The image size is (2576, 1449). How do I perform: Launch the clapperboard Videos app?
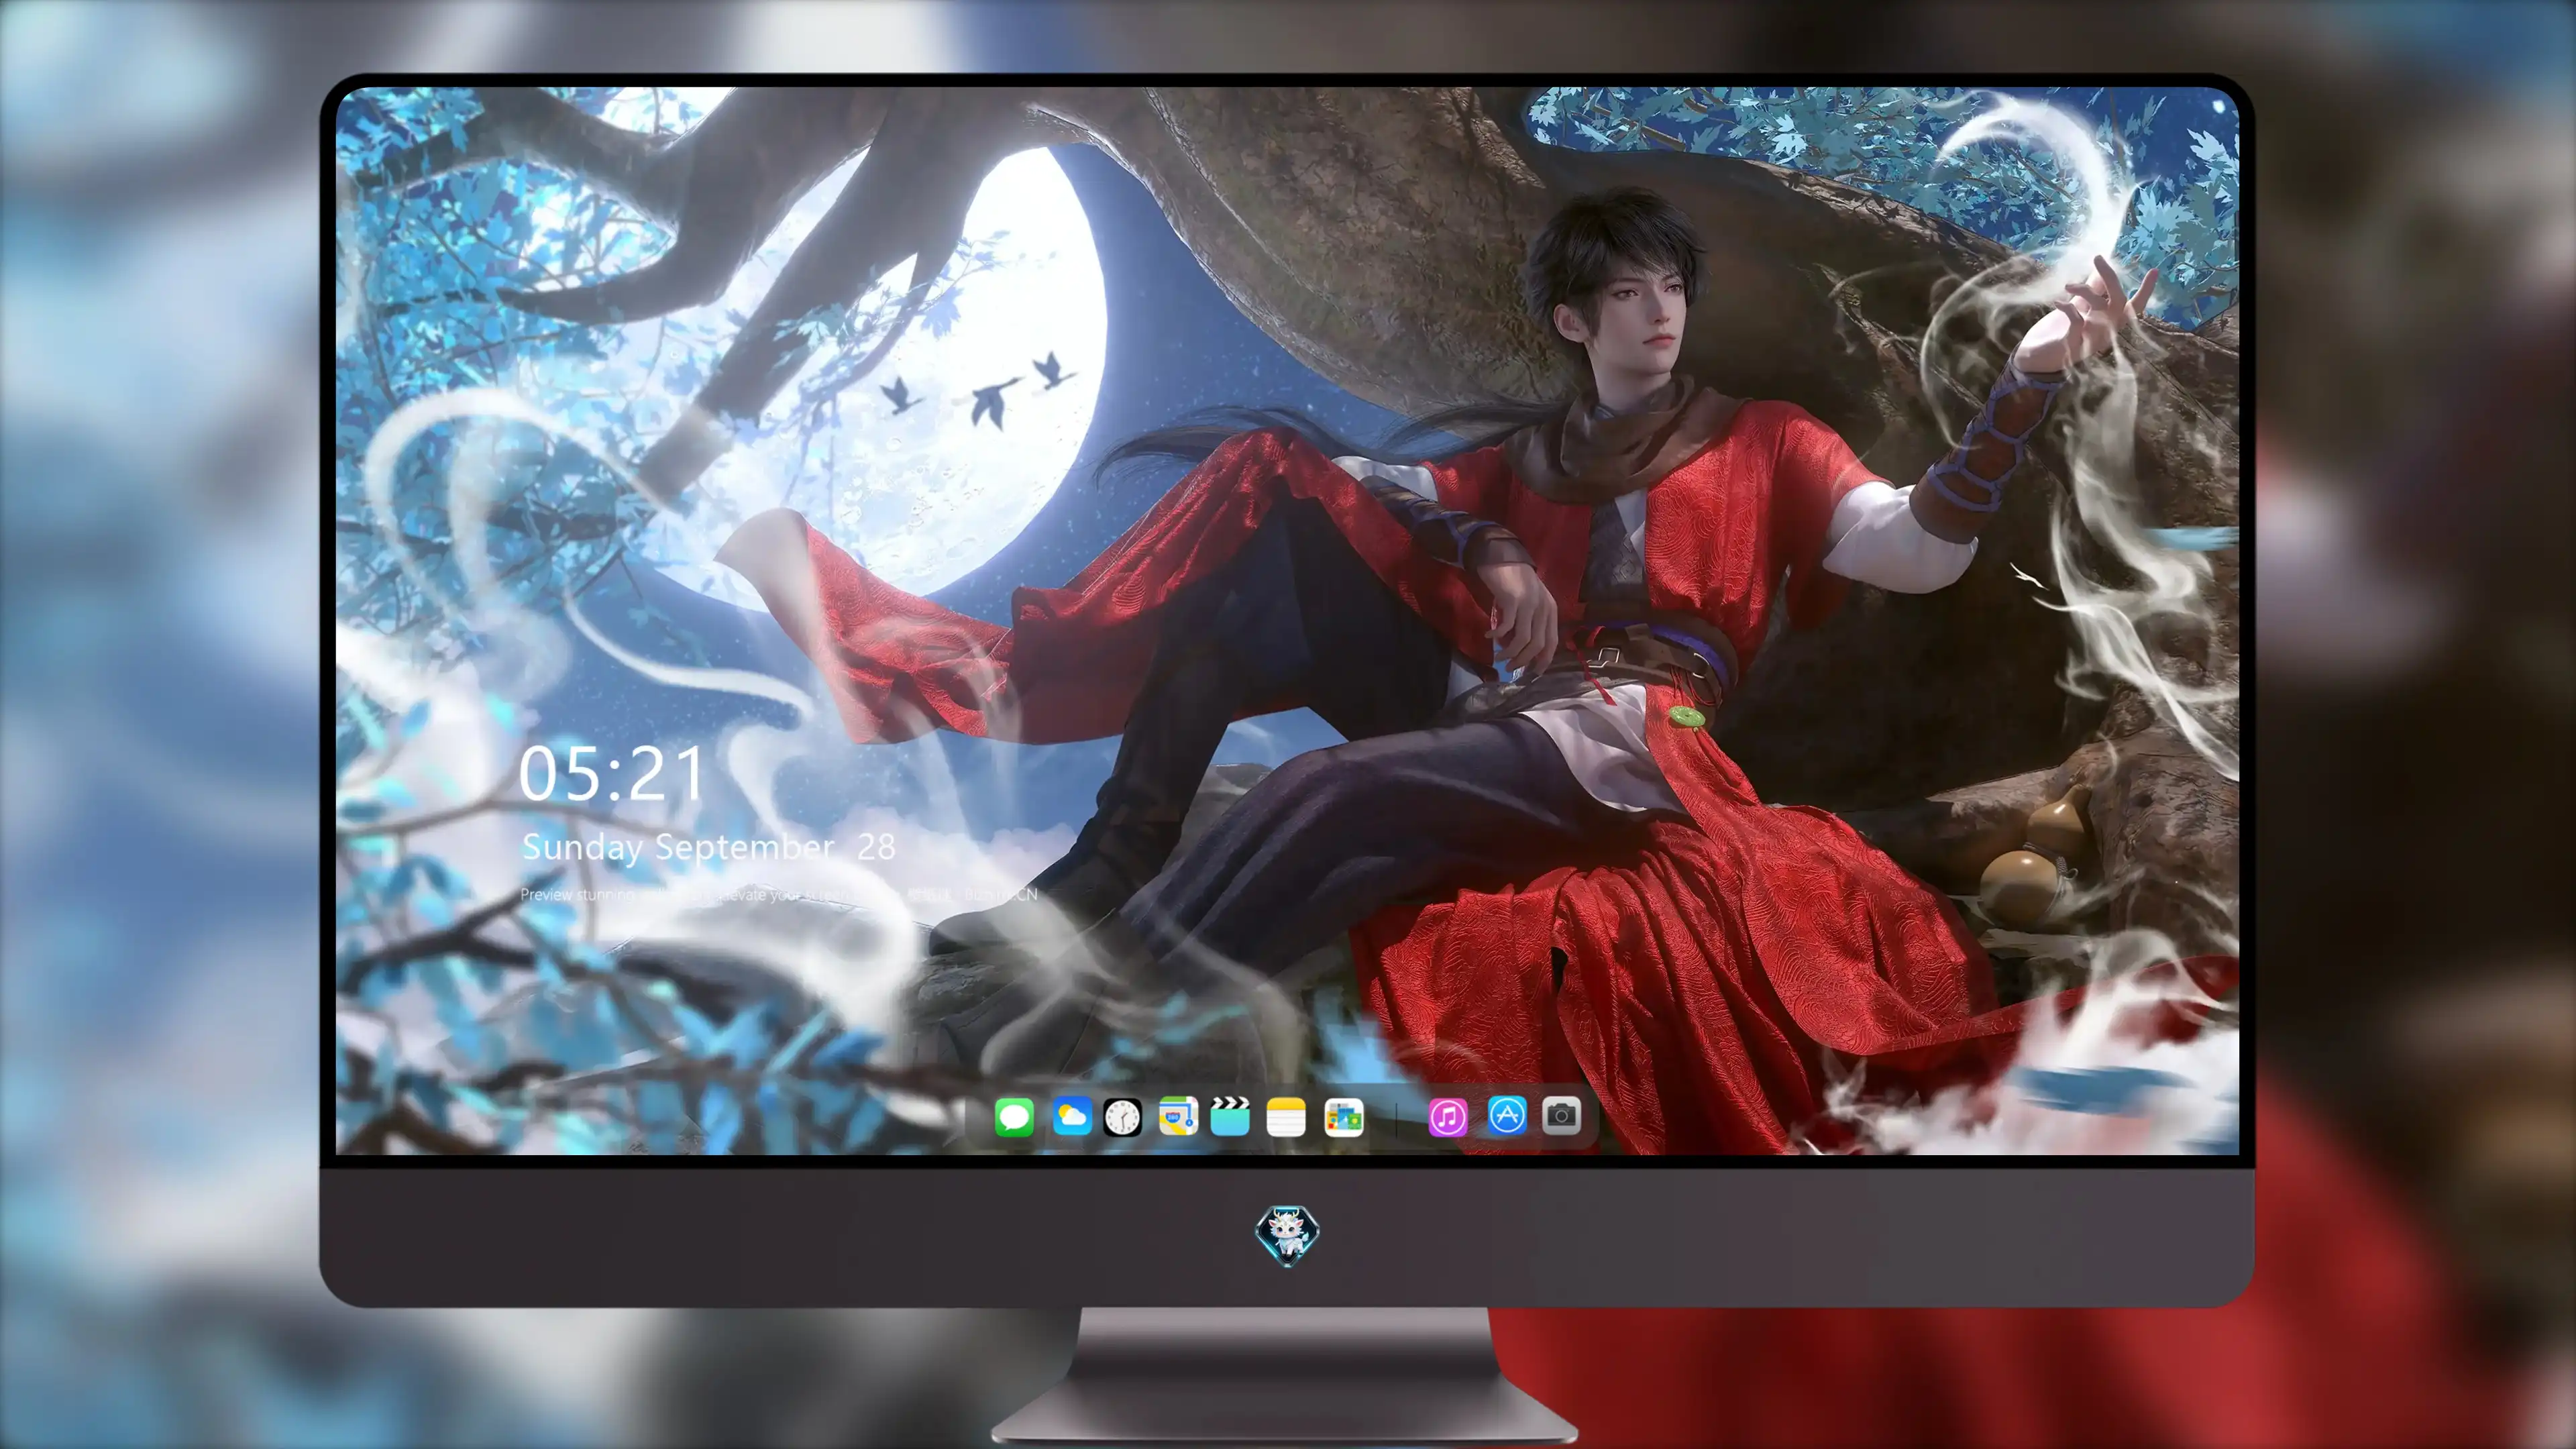[x=1230, y=1116]
